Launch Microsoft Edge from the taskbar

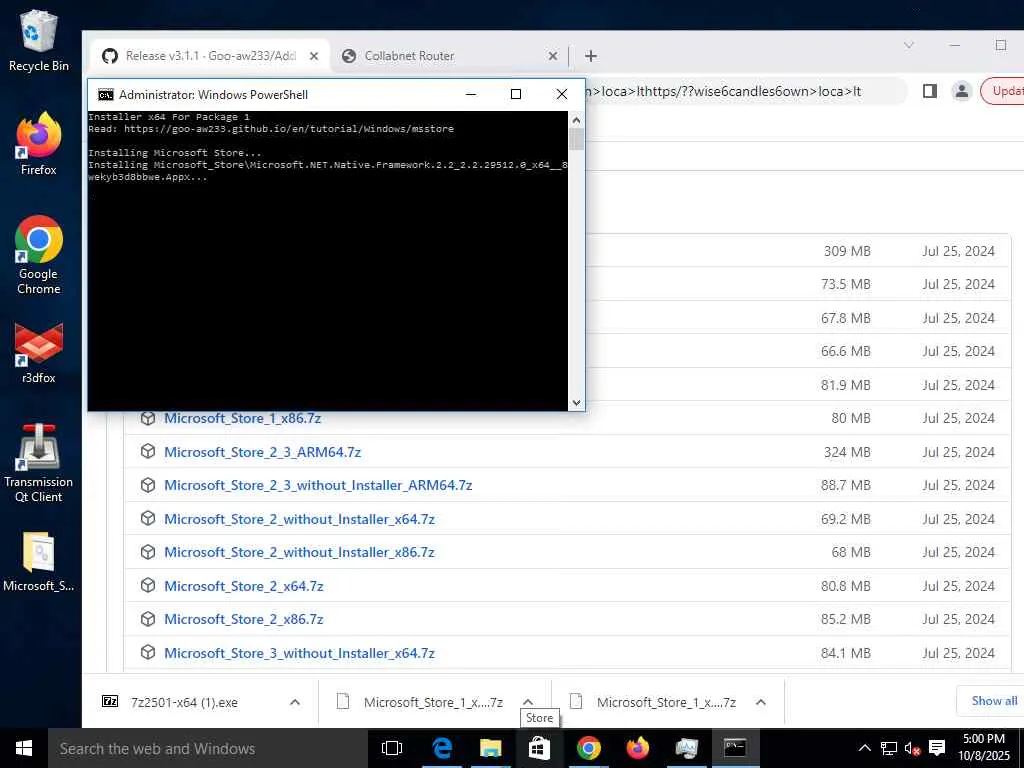point(442,748)
